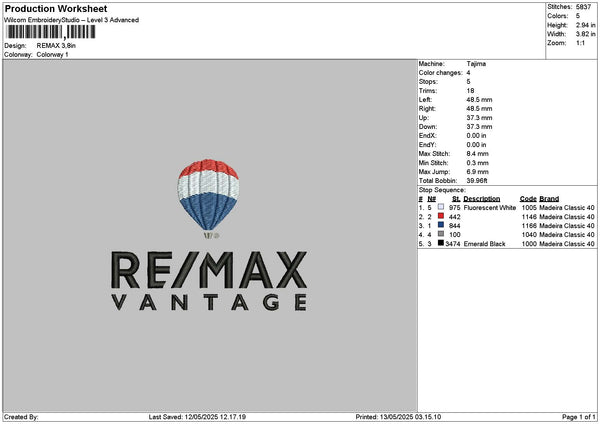
Task: Click the Description column header
Action: click(481, 199)
